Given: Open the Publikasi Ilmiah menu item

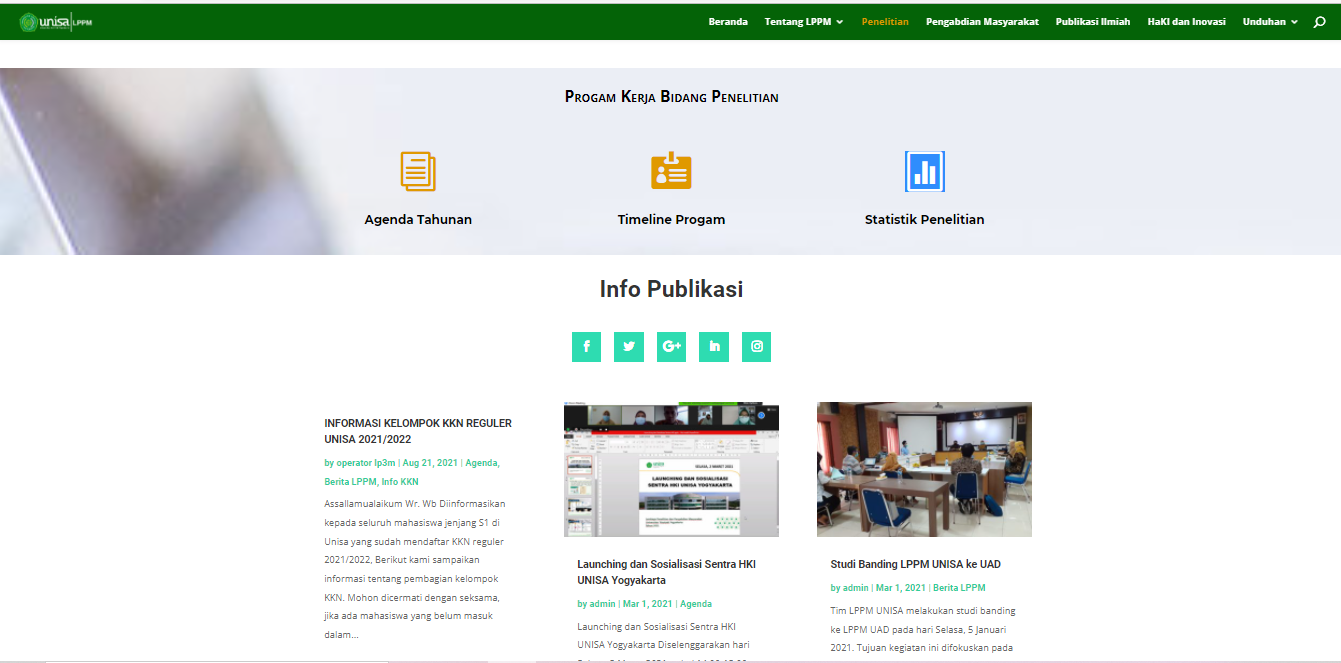Looking at the screenshot, I should click(1093, 22).
